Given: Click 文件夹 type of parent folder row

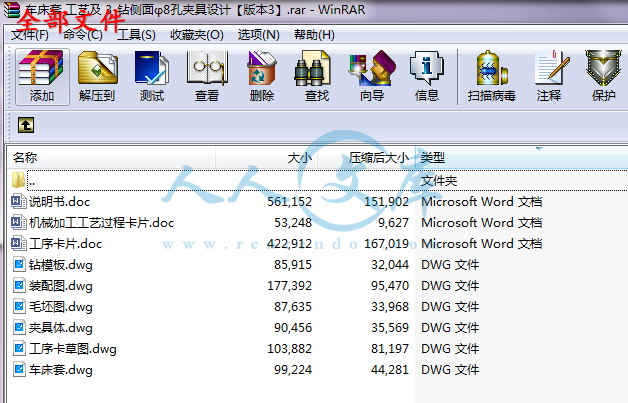Looking at the screenshot, I should point(439,181).
